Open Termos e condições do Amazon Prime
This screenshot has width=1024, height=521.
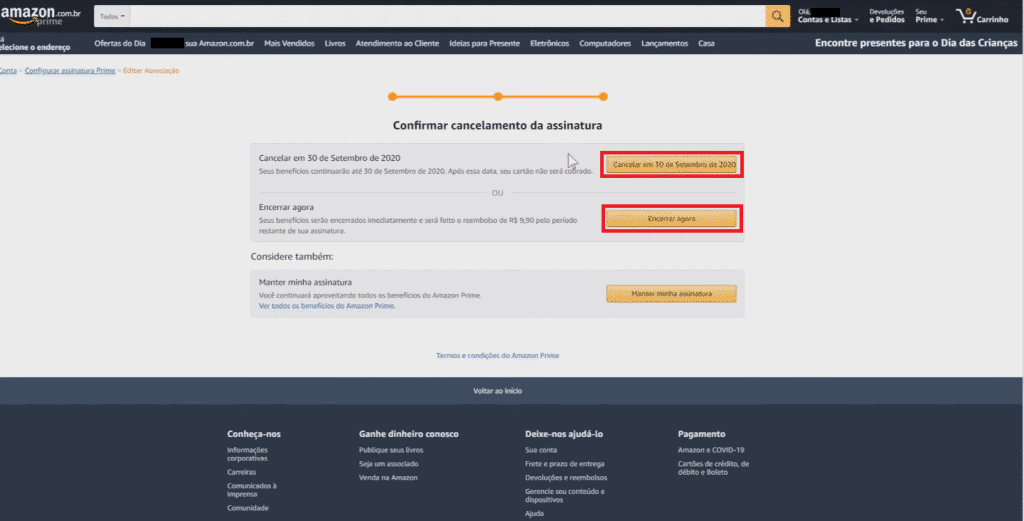pos(498,355)
